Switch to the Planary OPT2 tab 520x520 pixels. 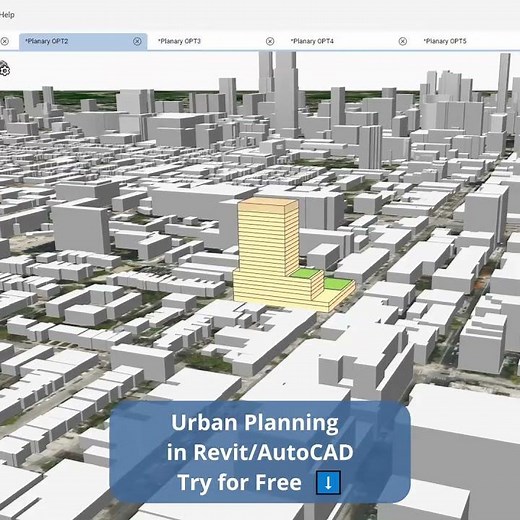pos(83,41)
